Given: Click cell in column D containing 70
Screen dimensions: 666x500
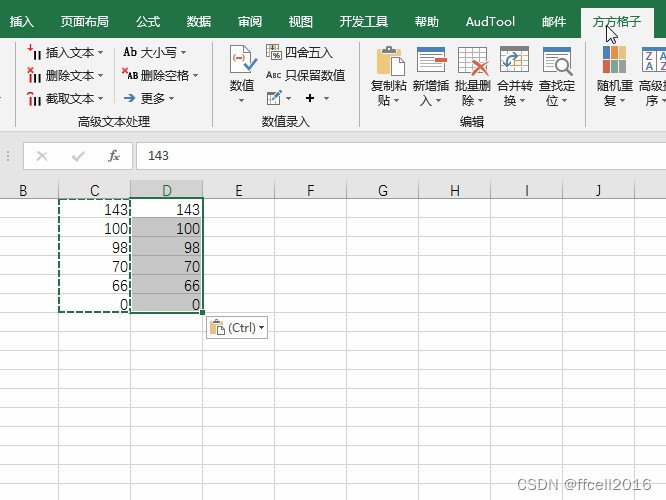Looking at the screenshot, I should (166, 266).
